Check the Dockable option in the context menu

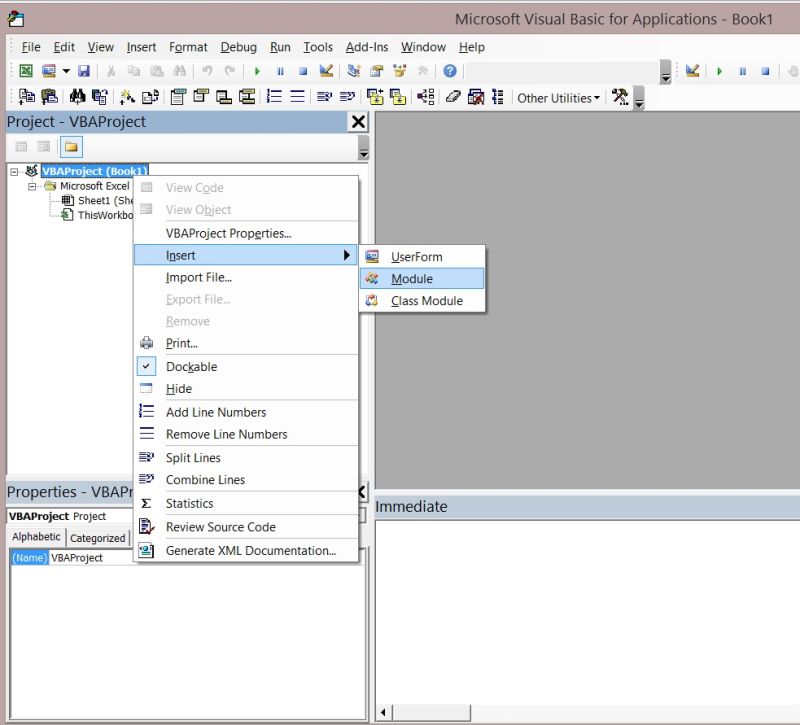pyautogui.click(x=190, y=366)
